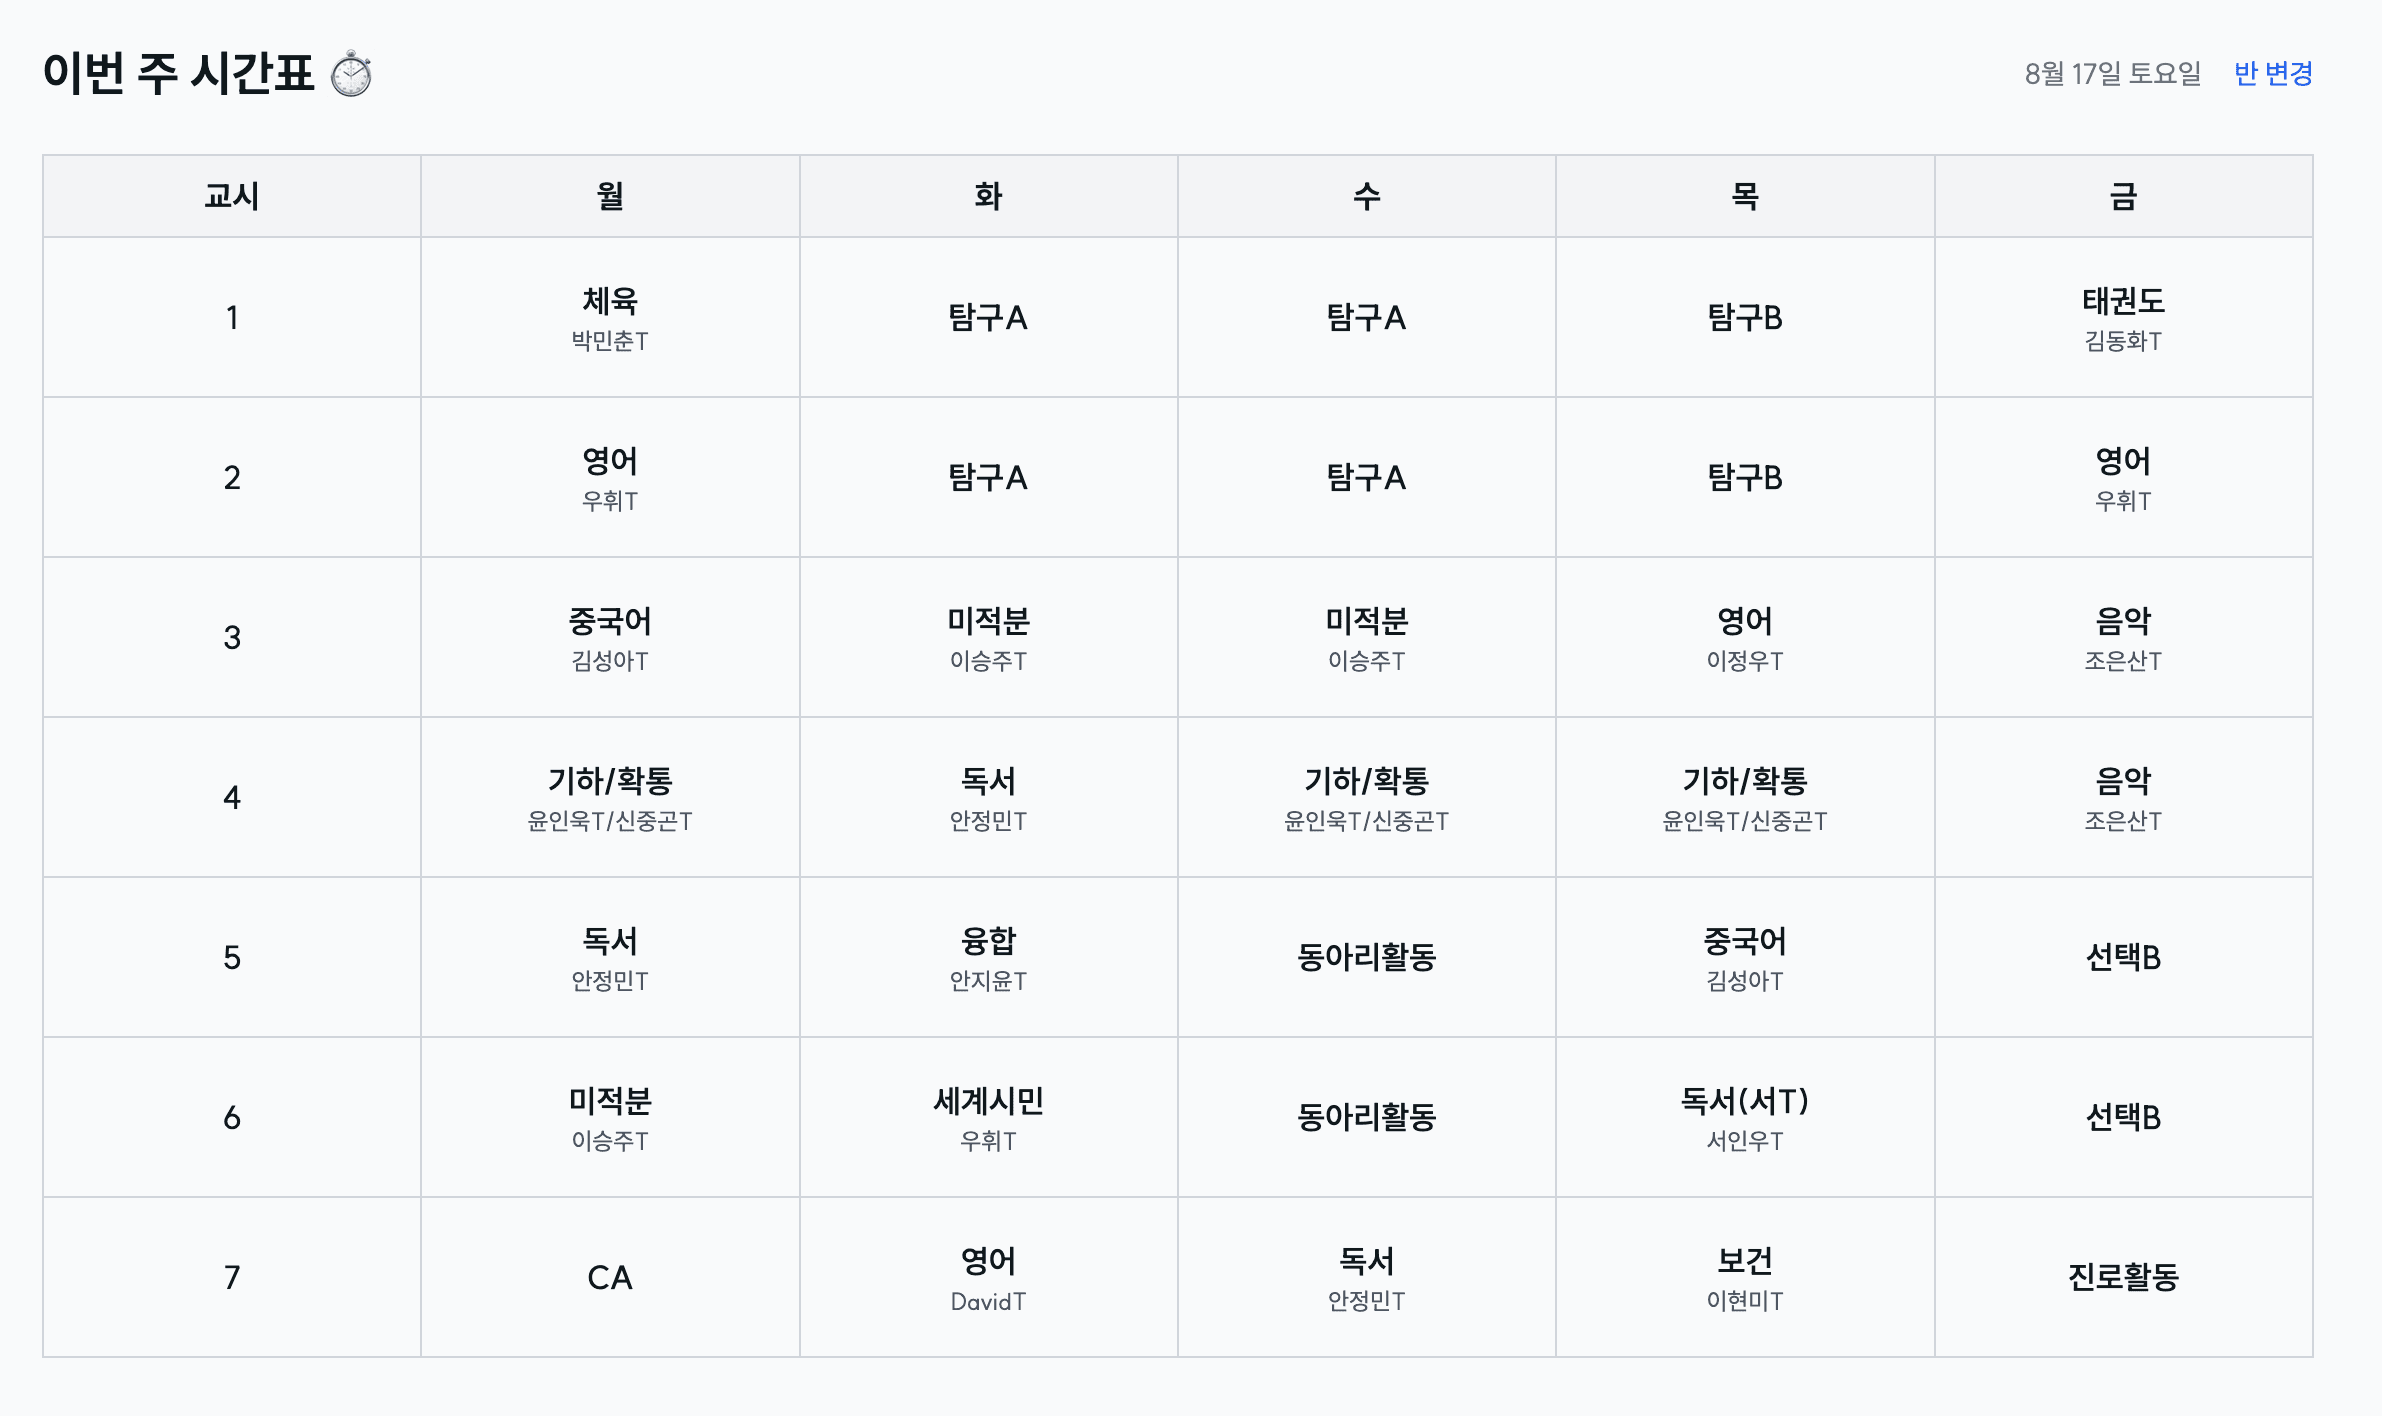Select the 월 column header
This screenshot has height=1416, width=2382.
(610, 196)
